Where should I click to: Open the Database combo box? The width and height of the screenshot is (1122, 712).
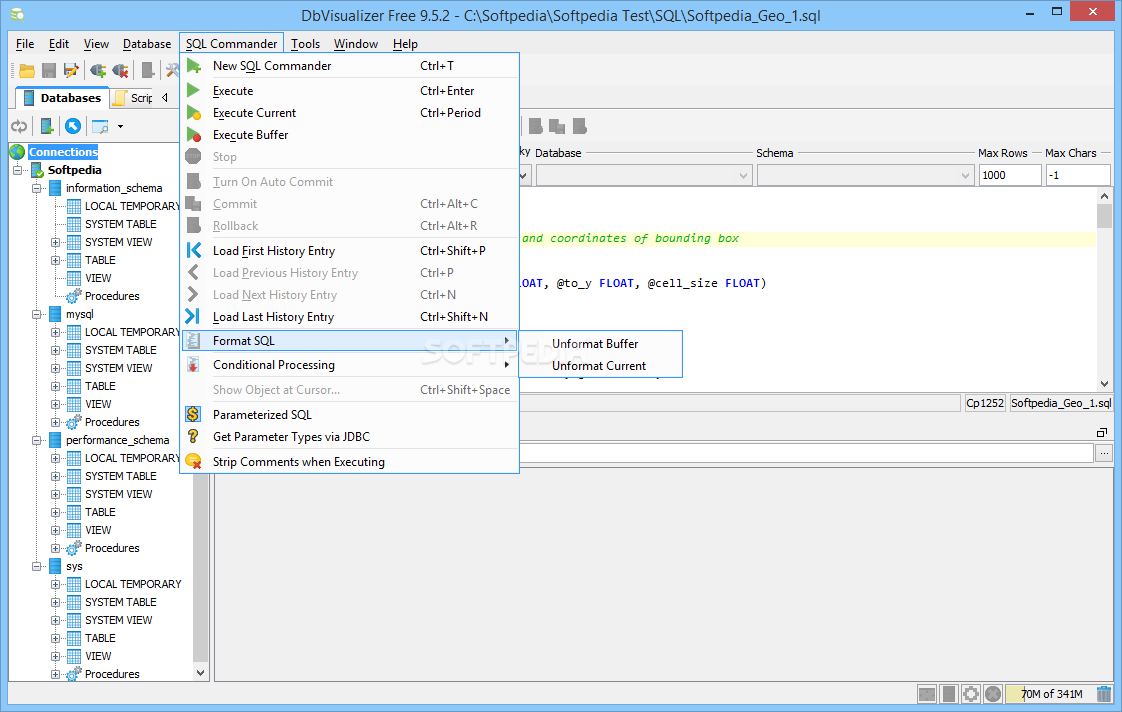point(644,175)
